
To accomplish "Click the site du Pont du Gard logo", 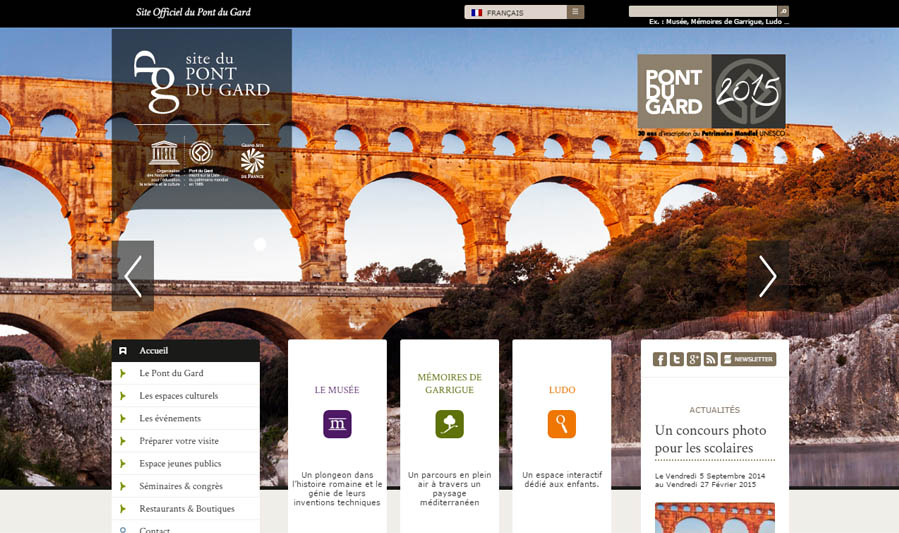I will coord(202,81).
